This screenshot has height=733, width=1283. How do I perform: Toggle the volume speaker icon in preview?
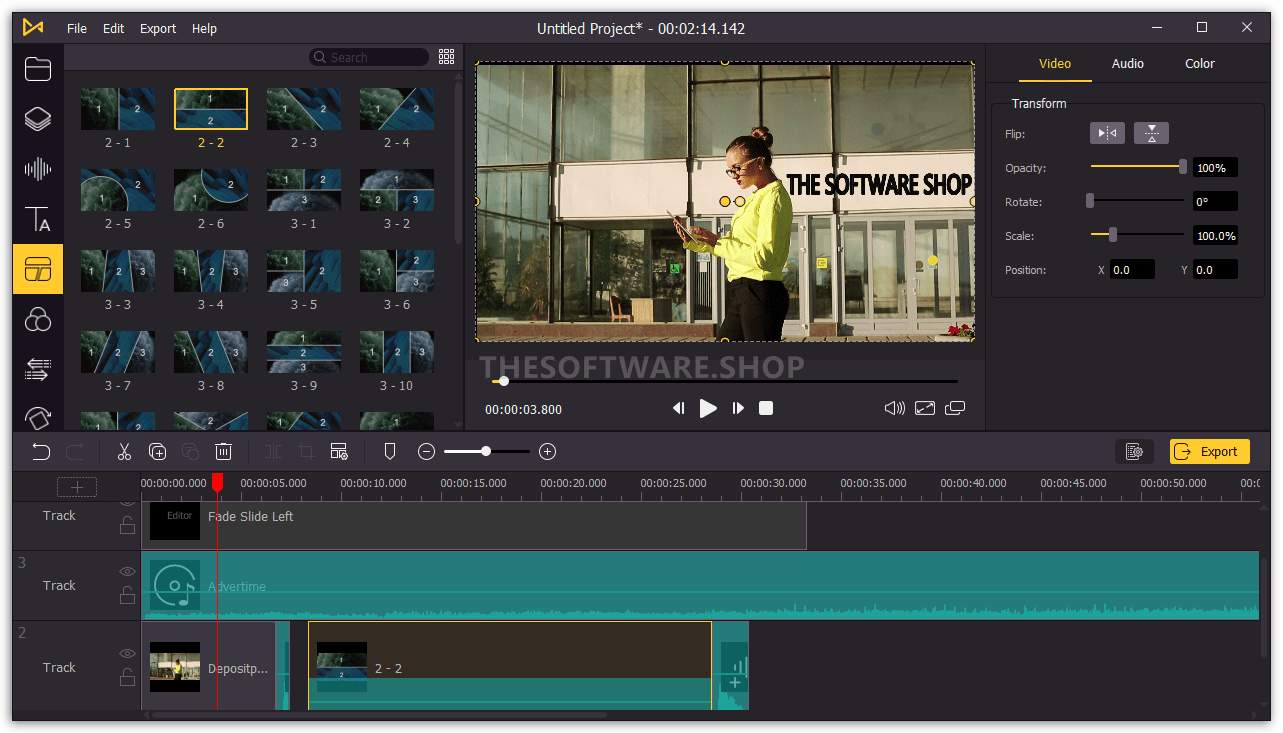pos(895,408)
